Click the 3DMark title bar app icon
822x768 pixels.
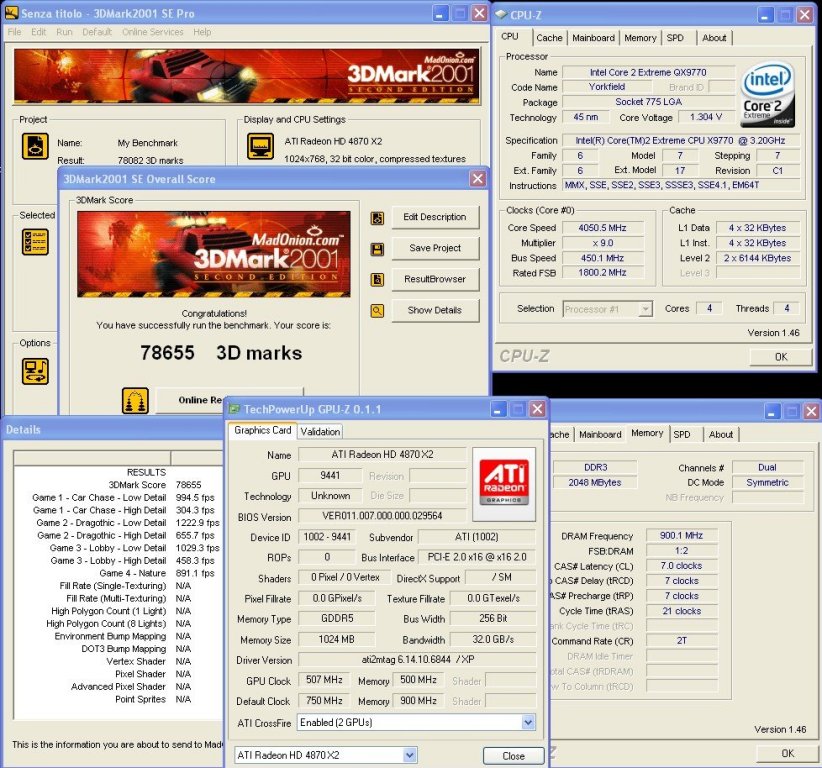pos(11,13)
